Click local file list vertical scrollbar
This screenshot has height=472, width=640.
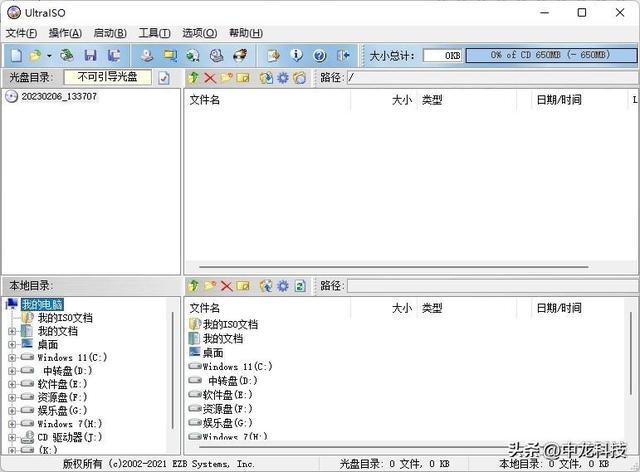click(631, 353)
